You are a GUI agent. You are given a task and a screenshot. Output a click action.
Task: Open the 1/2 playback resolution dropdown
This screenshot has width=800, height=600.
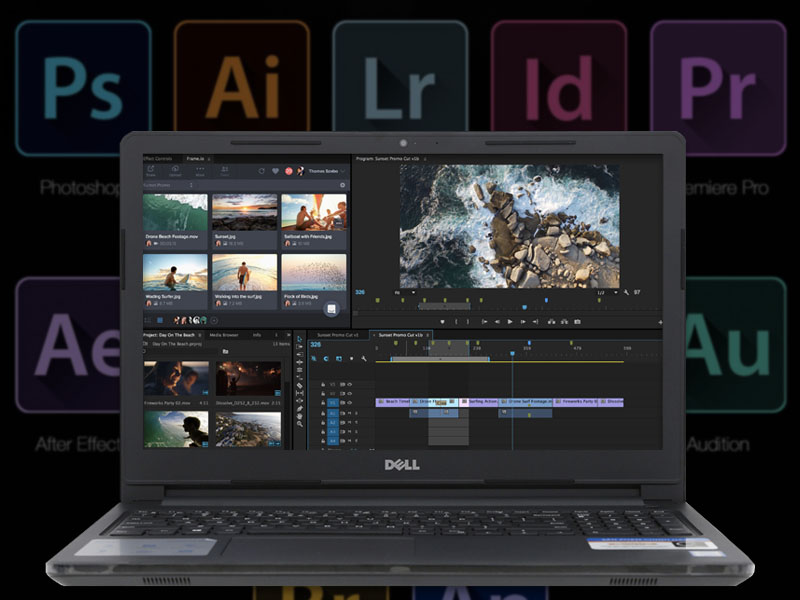tap(607, 292)
